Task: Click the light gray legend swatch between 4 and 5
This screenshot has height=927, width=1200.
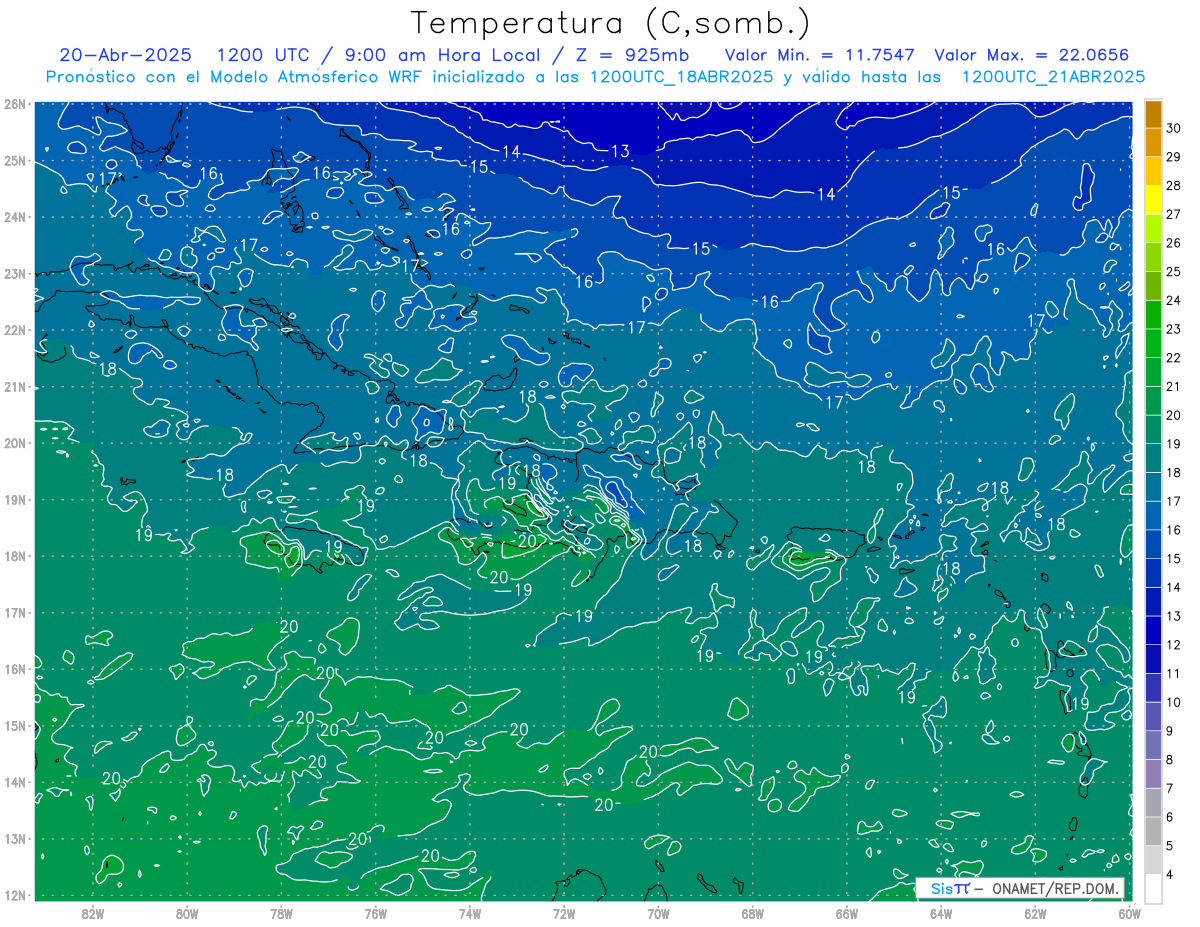Action: click(1154, 861)
